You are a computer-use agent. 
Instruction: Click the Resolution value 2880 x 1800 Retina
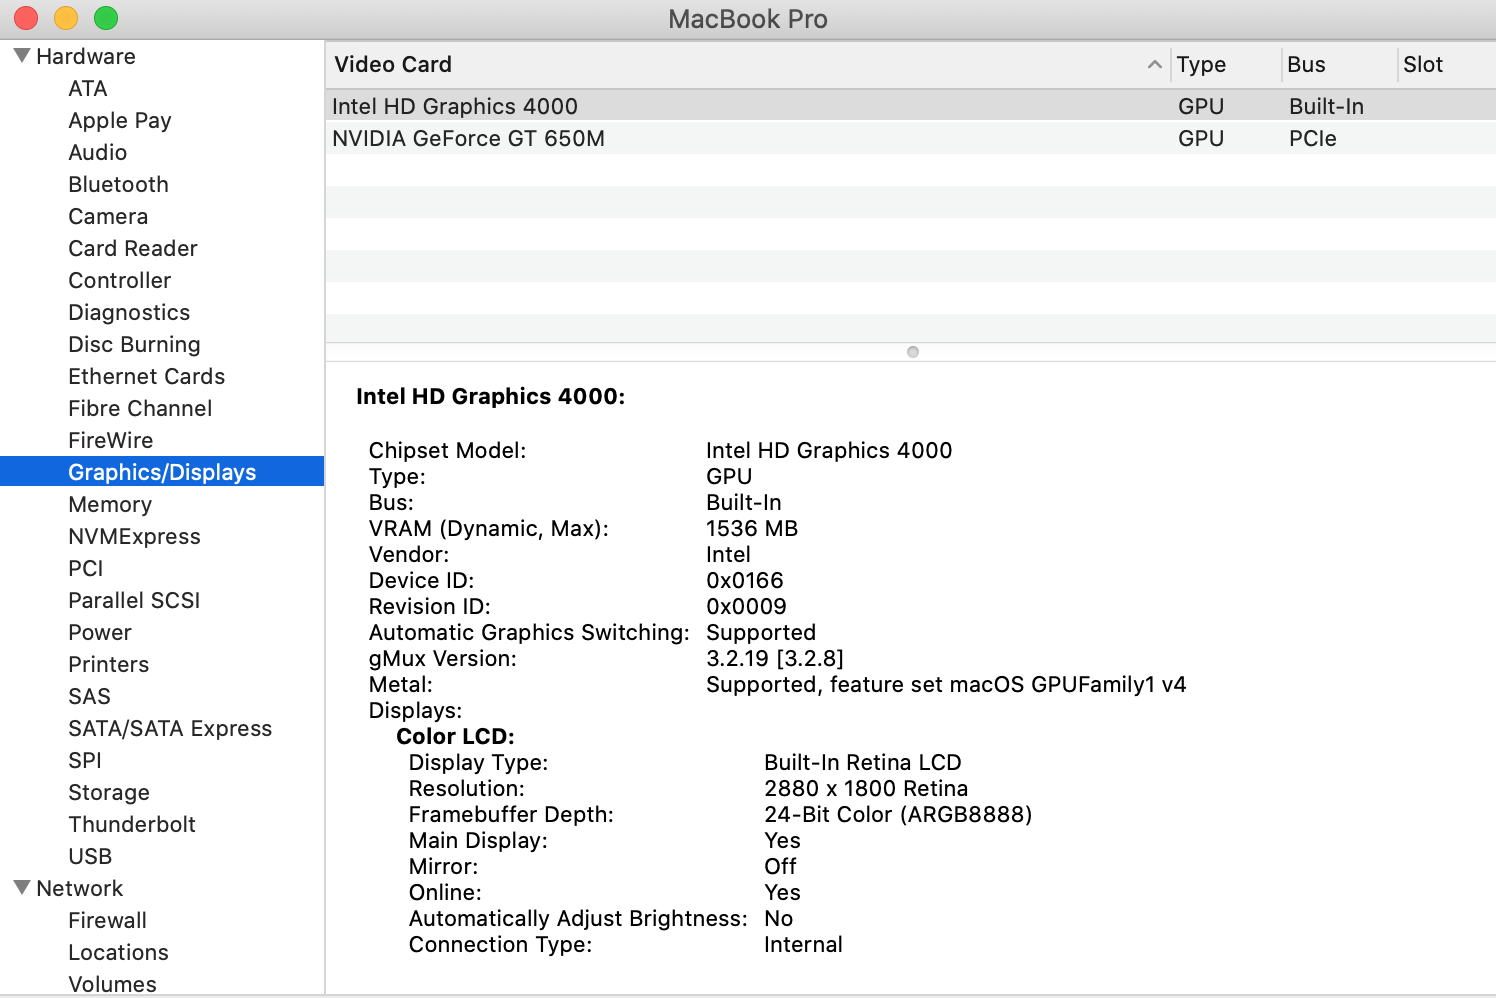pos(866,788)
